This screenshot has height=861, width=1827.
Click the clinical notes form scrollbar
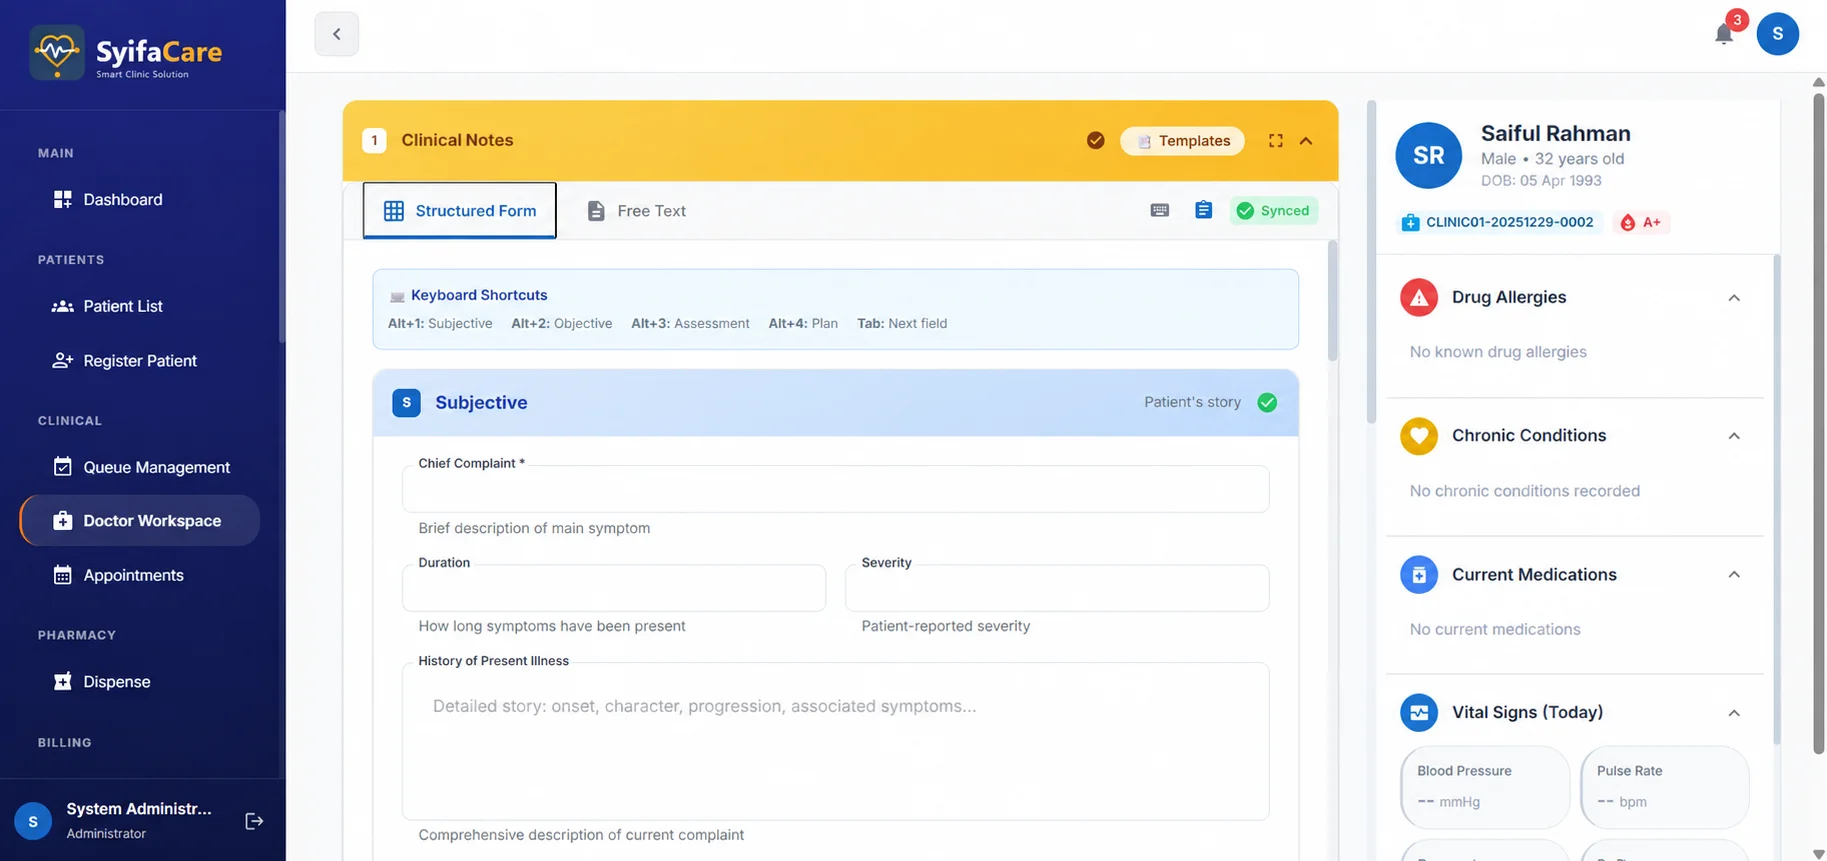[1332, 300]
